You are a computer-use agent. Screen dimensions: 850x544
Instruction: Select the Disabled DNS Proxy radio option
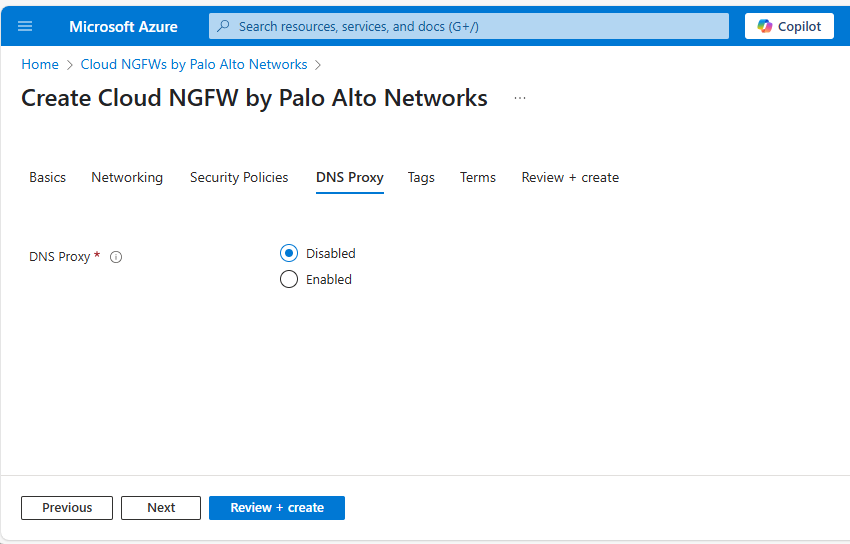tap(289, 253)
